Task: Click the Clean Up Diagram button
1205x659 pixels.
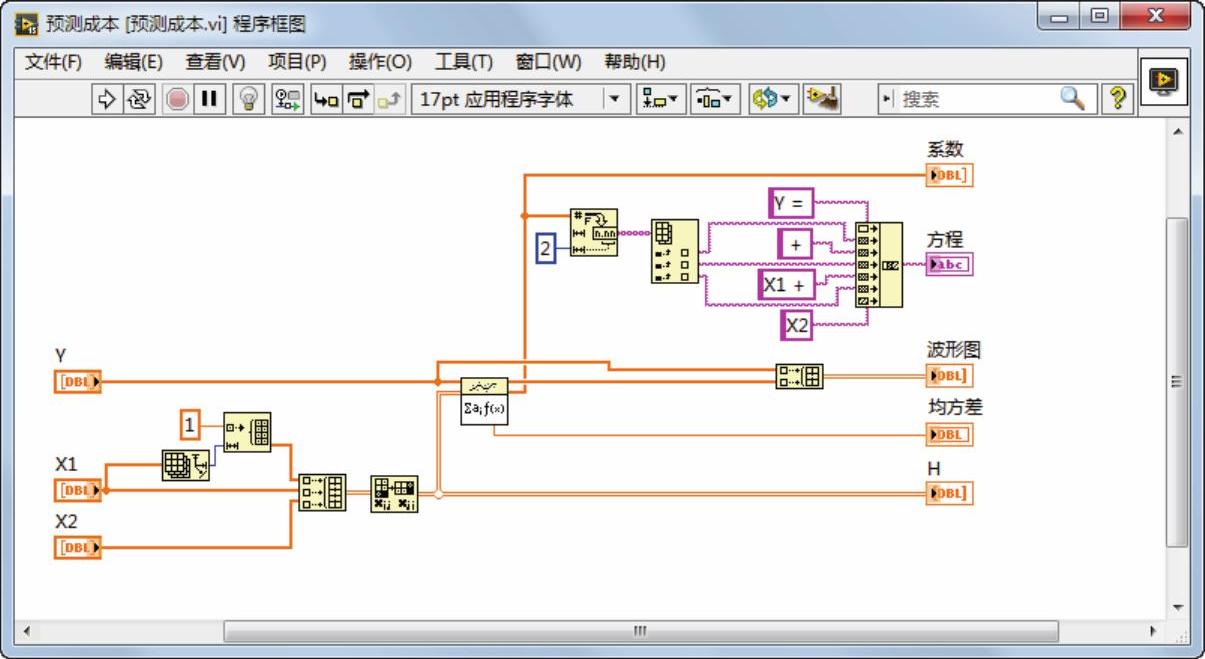Action: [x=822, y=99]
